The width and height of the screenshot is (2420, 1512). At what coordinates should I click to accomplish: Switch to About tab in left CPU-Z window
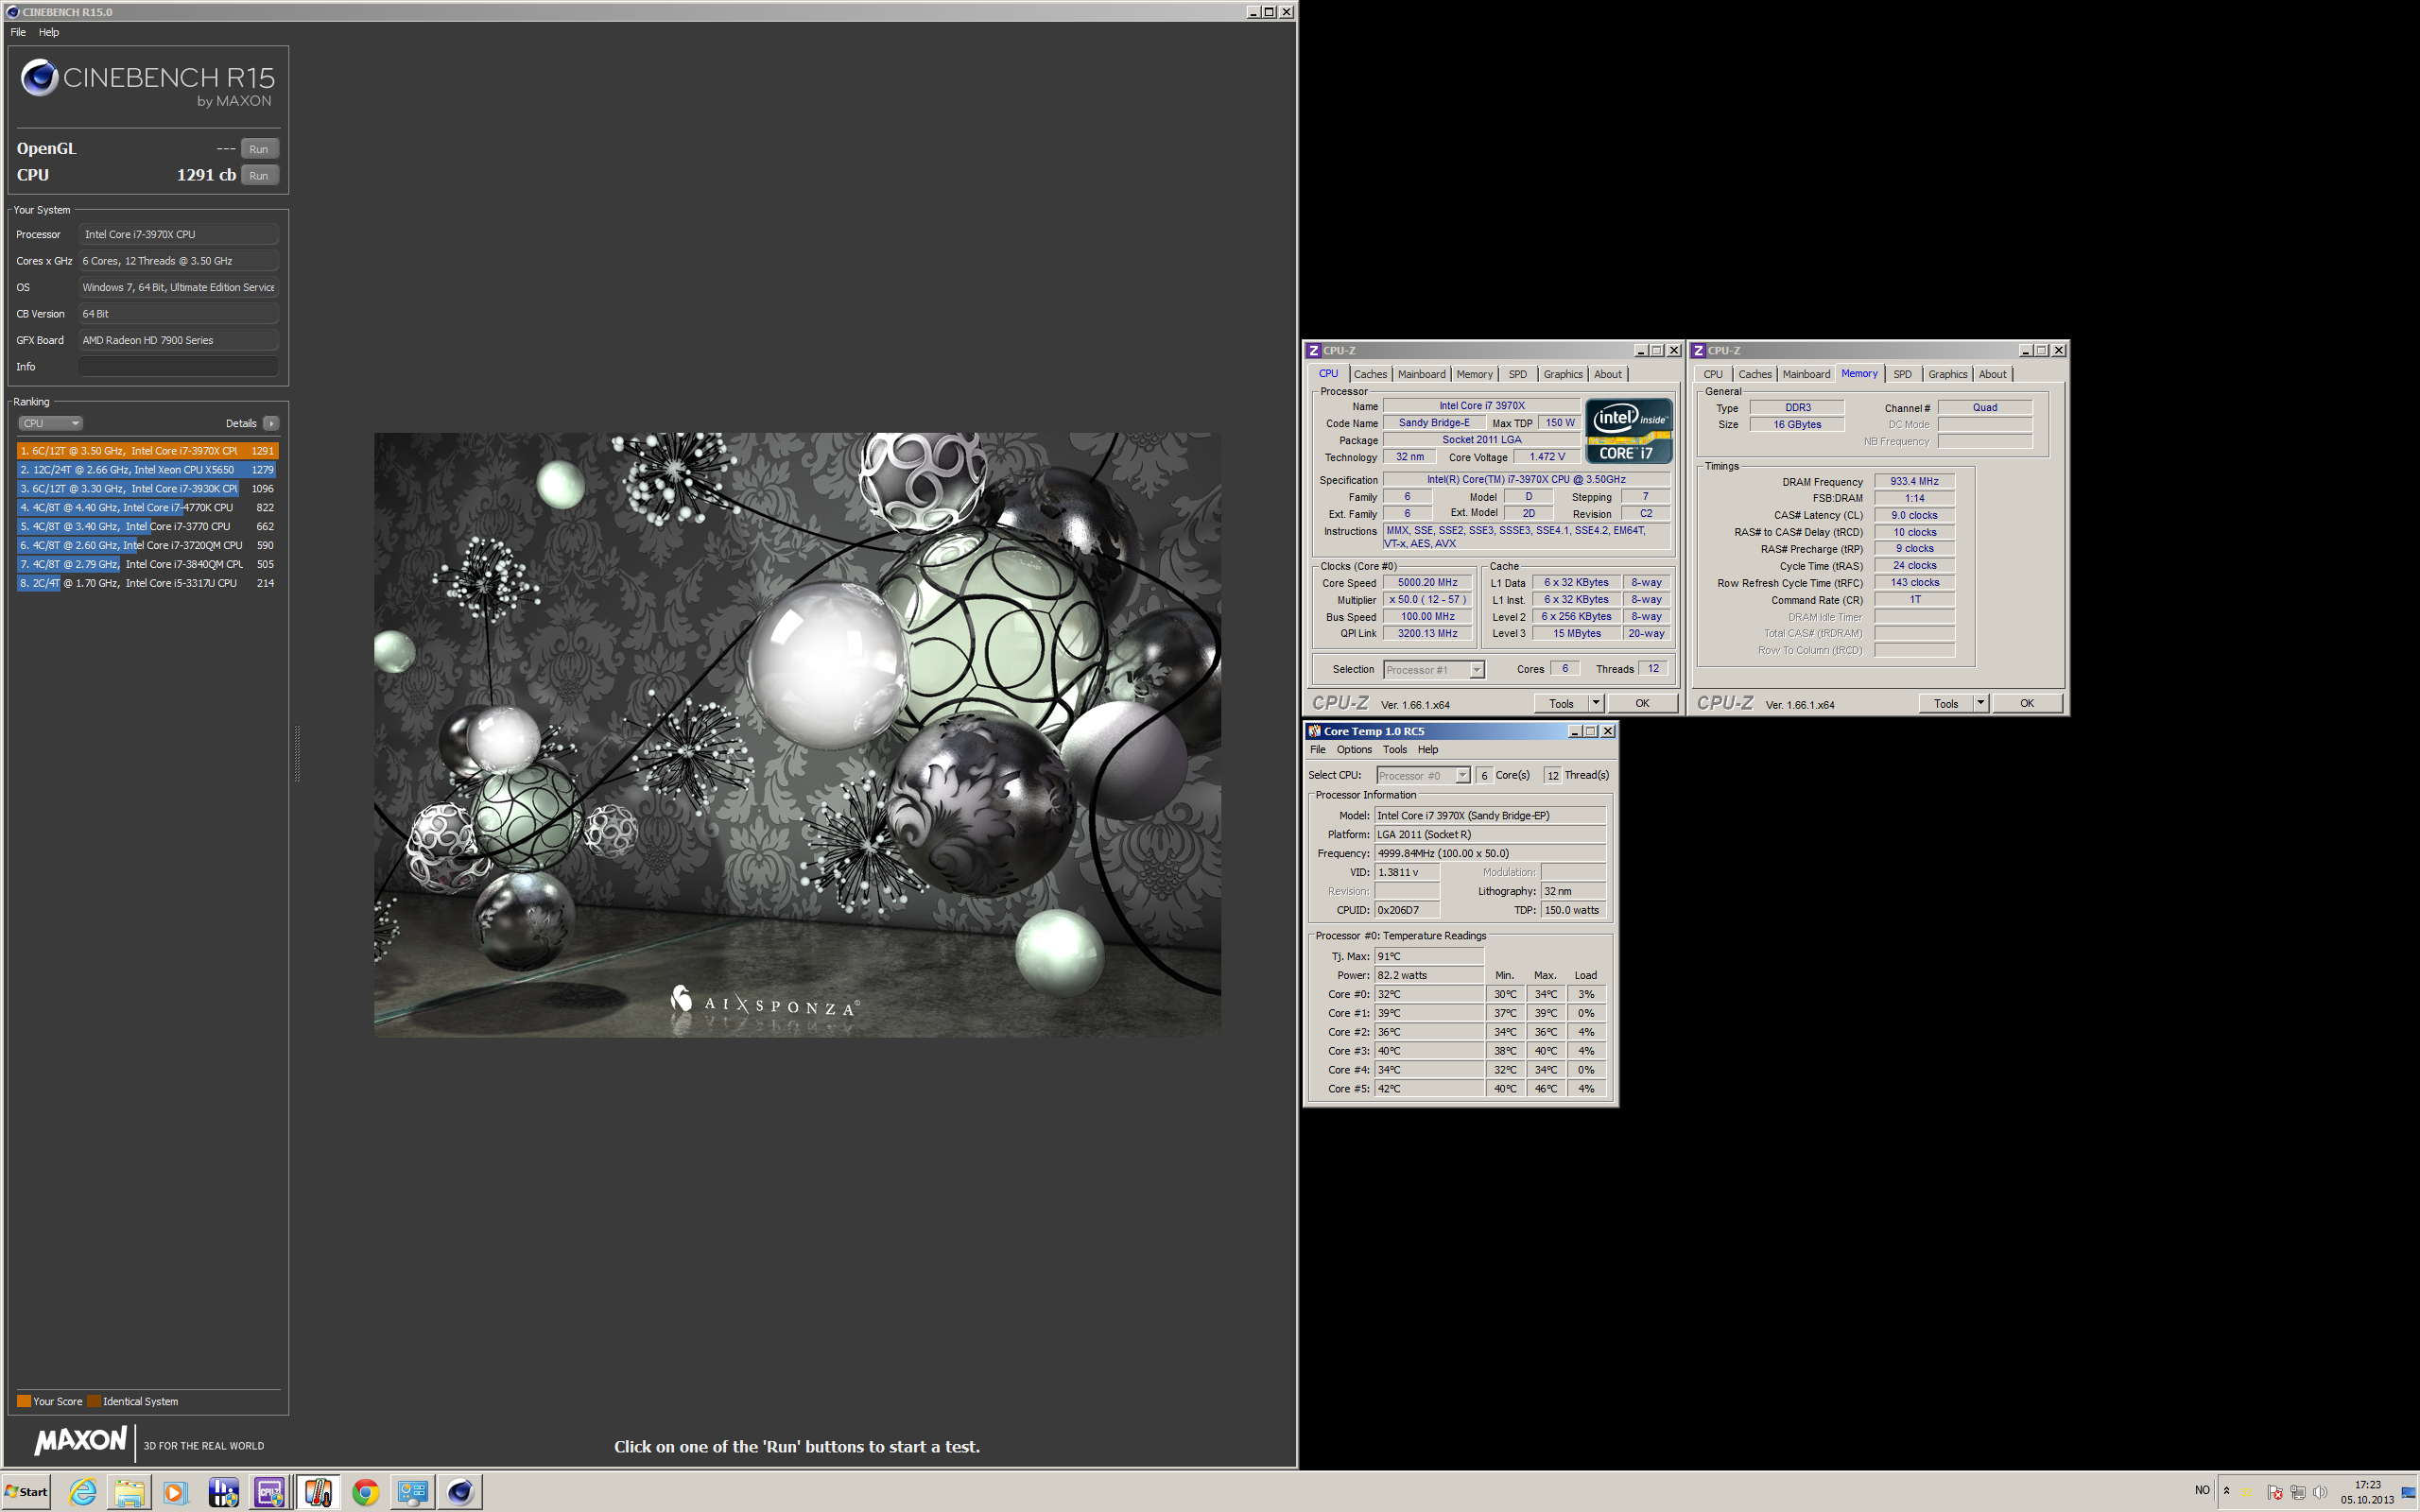(x=1607, y=374)
